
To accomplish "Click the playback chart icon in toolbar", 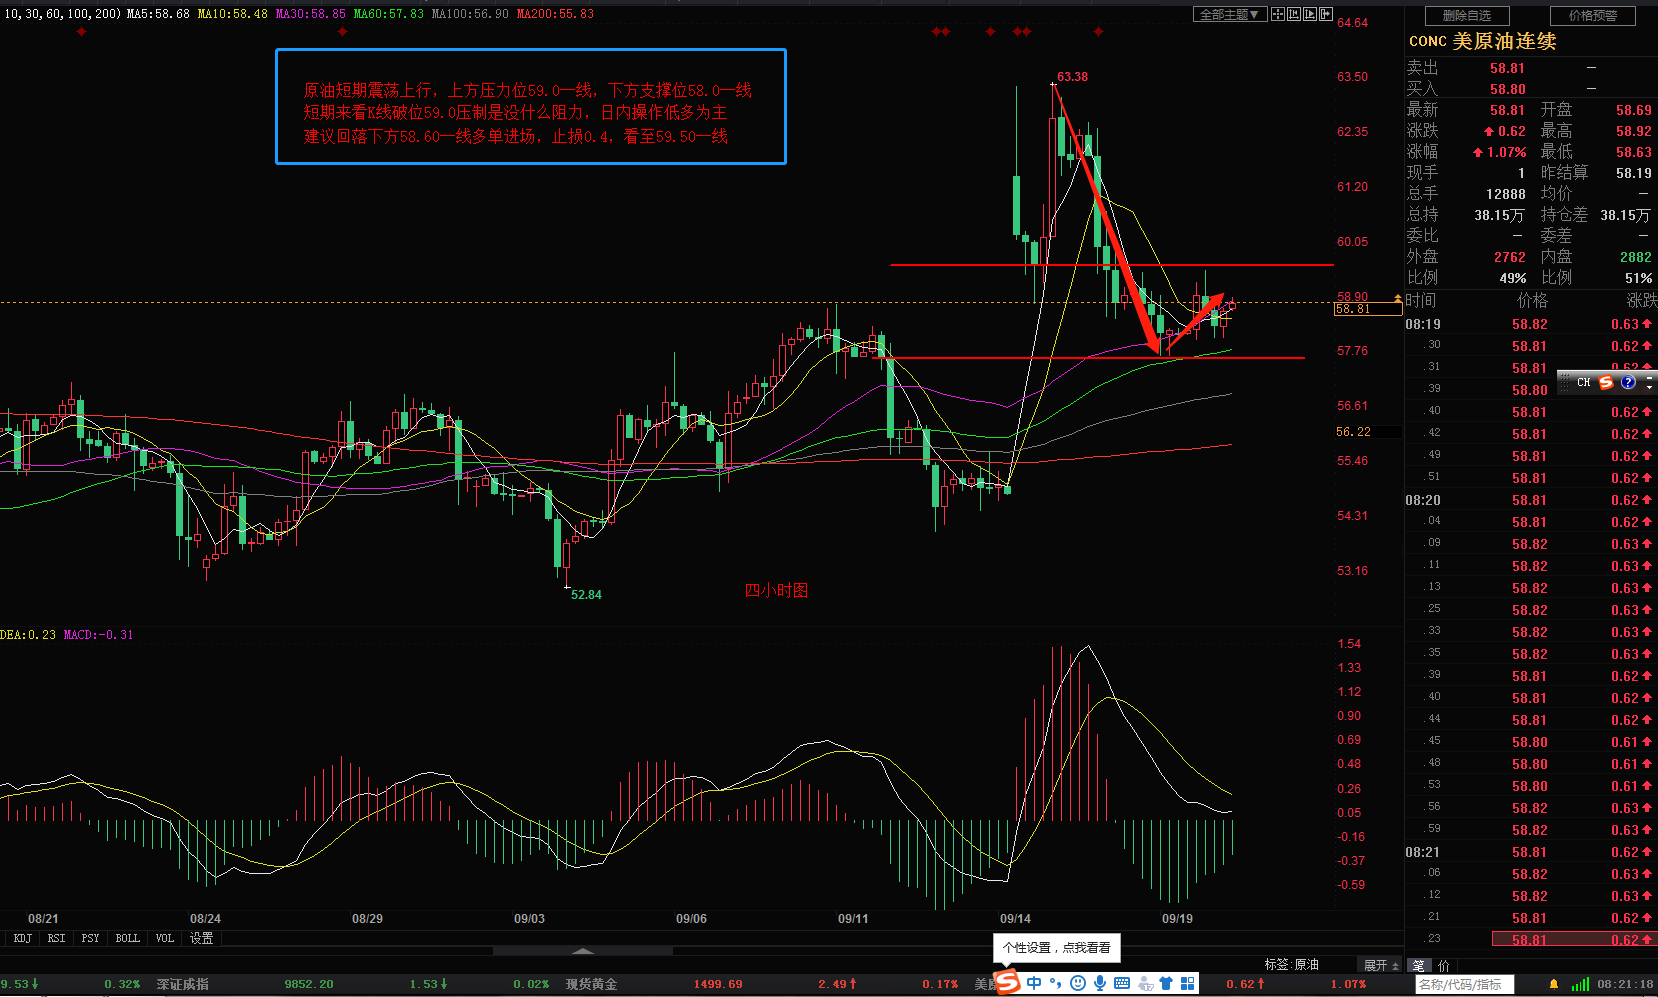I will pyautogui.click(x=1310, y=14).
